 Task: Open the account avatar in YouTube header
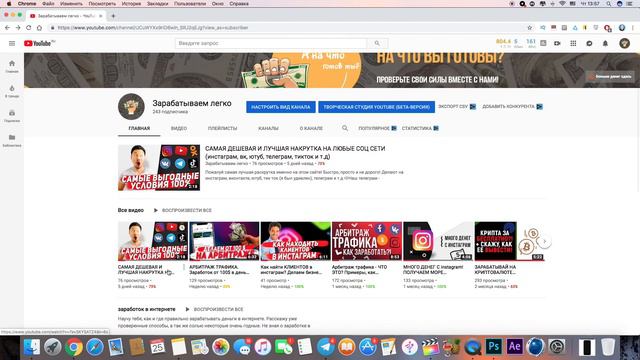click(624, 43)
